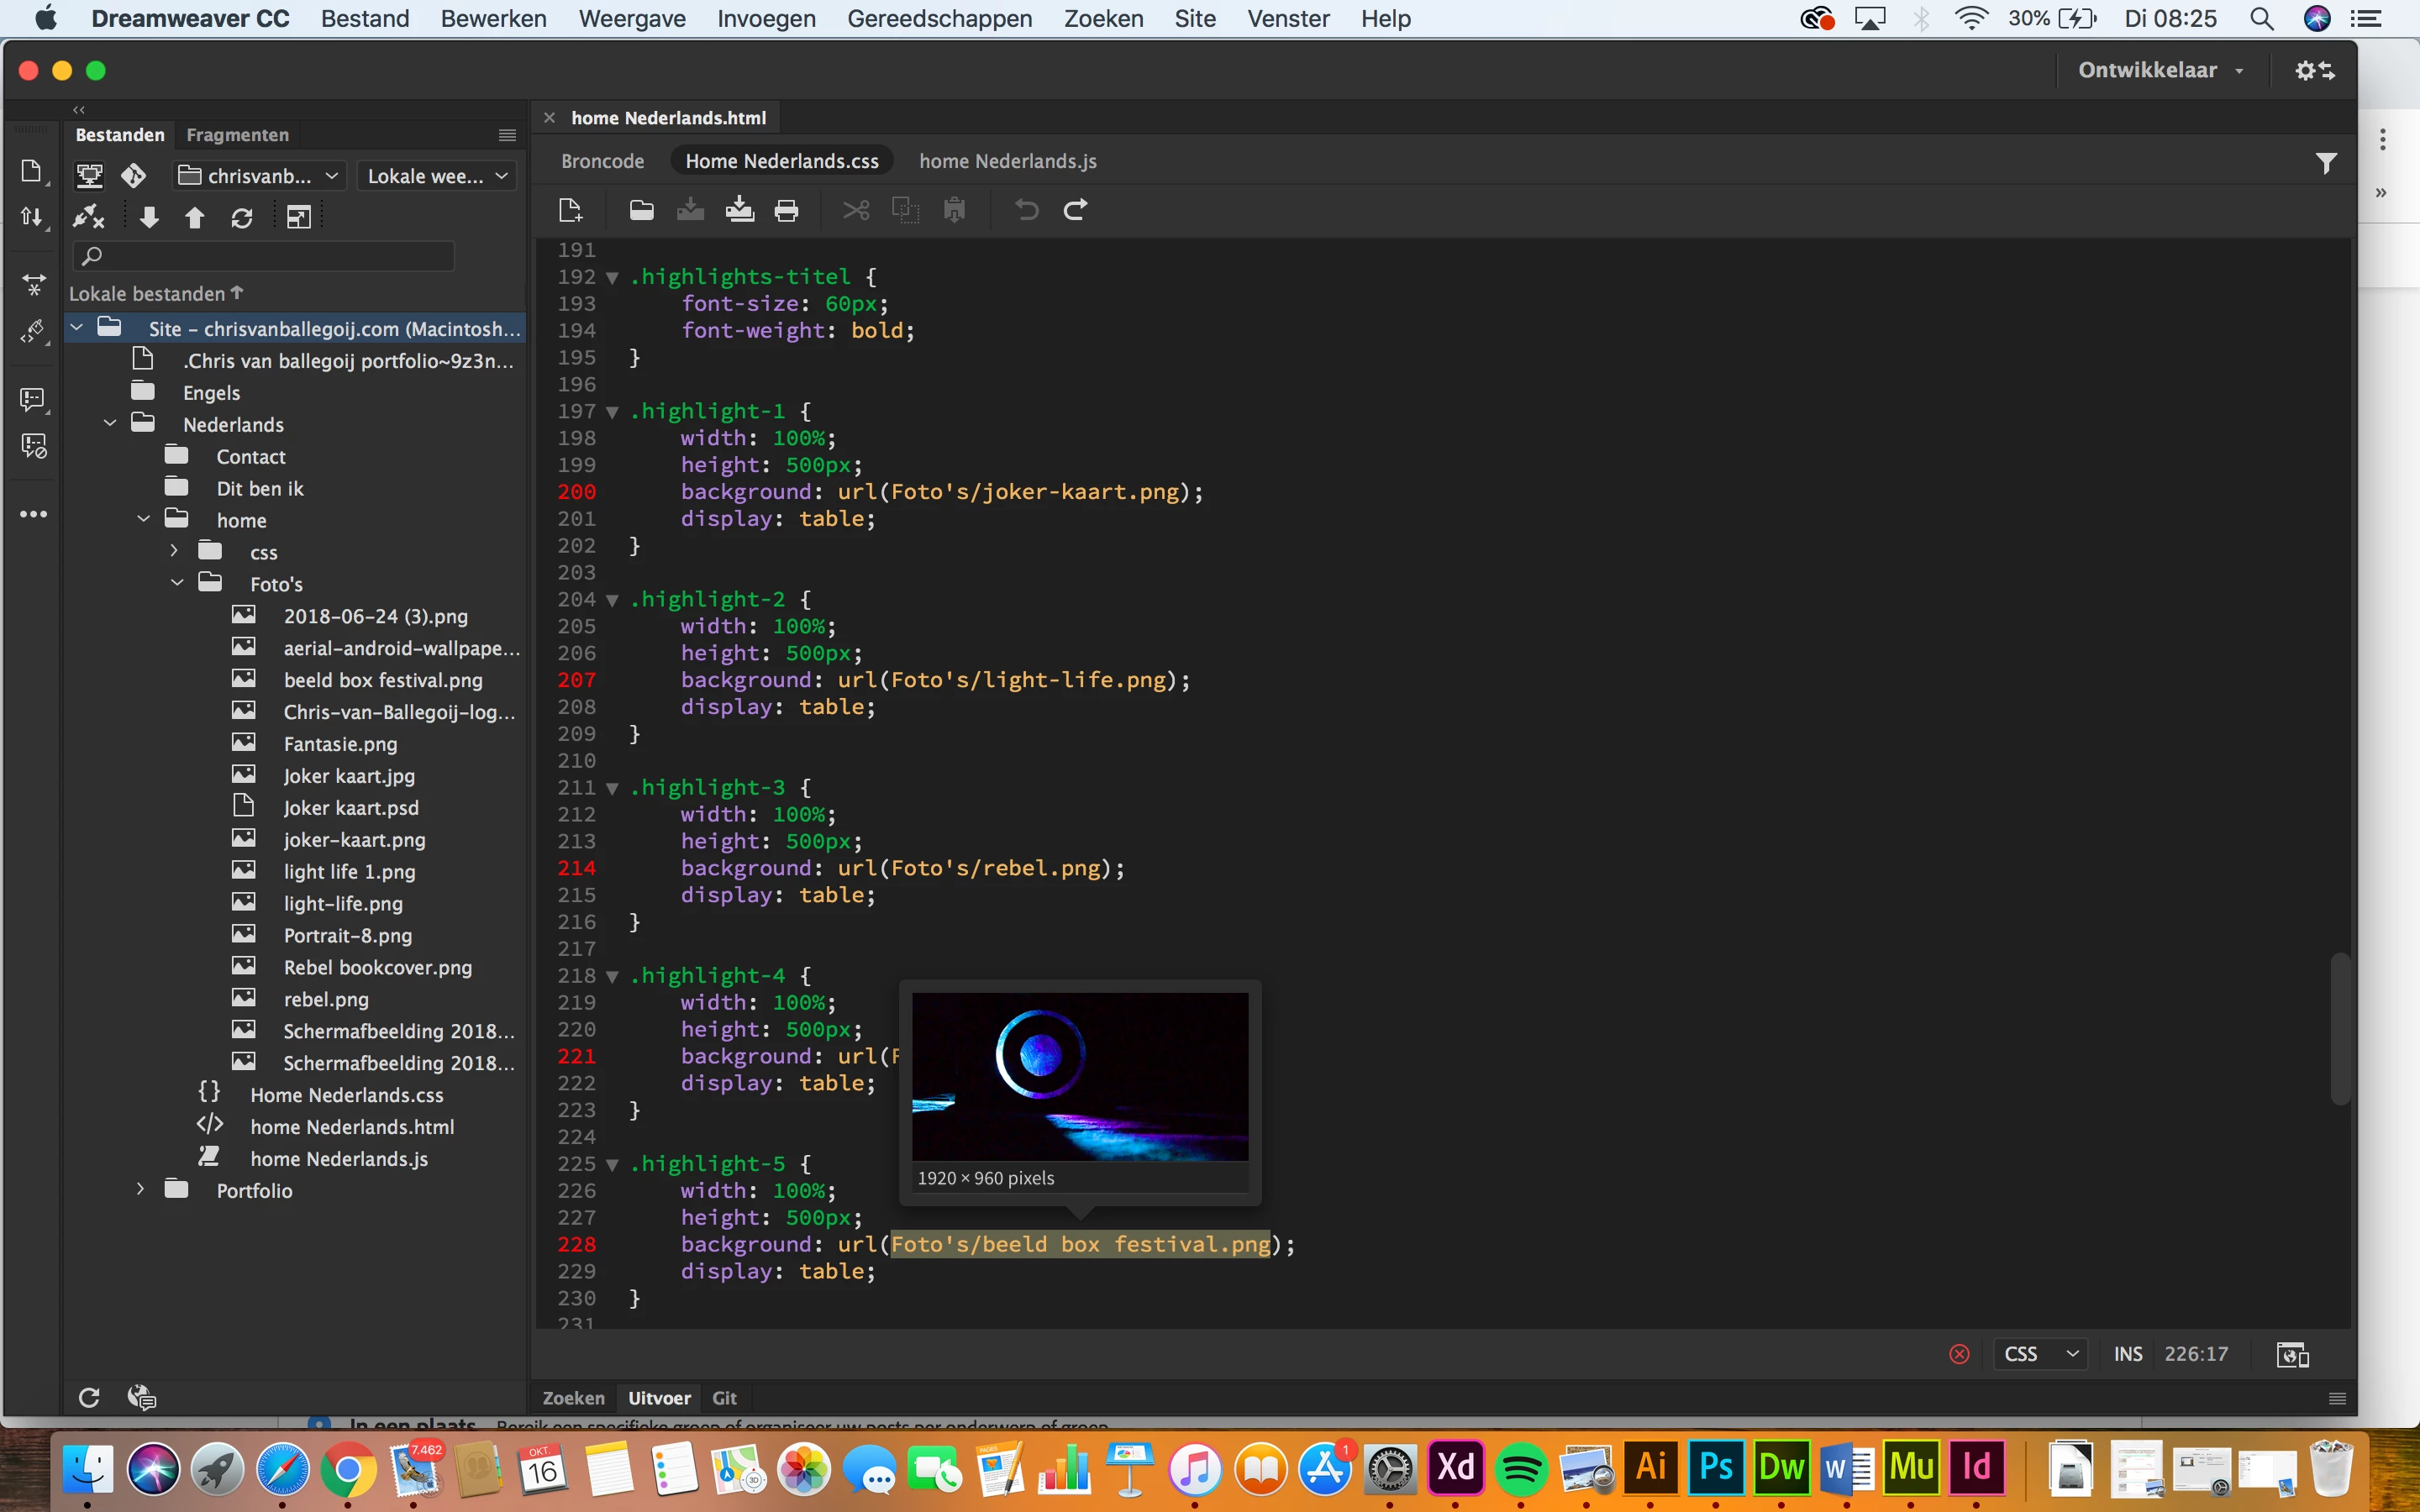Click the filter icon above the code editor

[2326, 163]
